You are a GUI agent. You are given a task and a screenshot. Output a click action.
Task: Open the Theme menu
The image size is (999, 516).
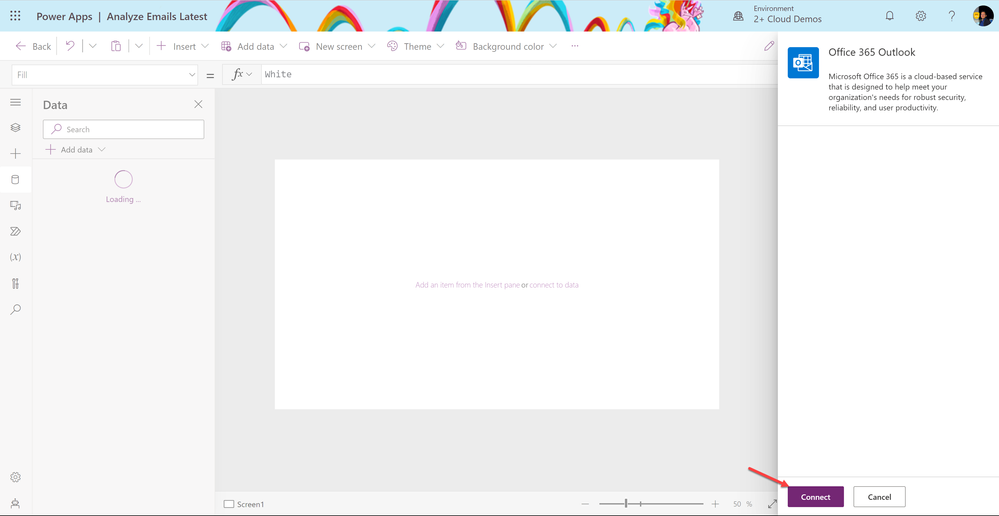(x=415, y=47)
